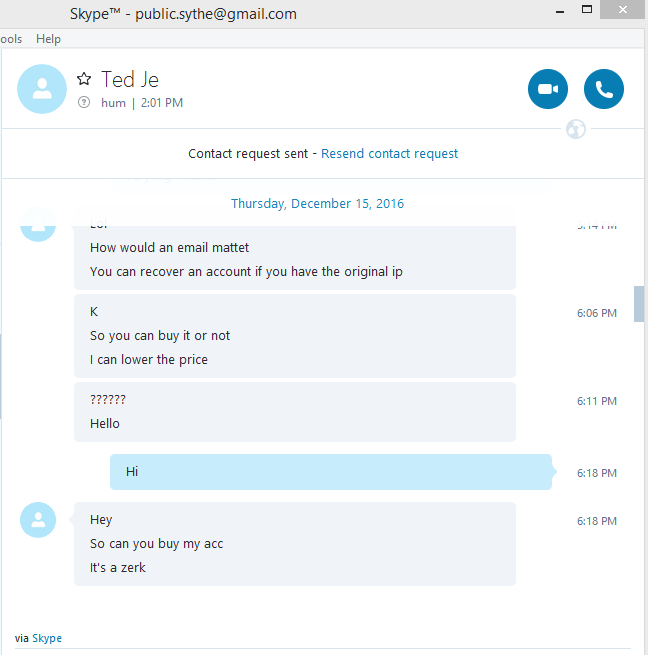Click the Thursday, December 15, 2016 date header
Screen dimensions: 648x655
(x=318, y=203)
